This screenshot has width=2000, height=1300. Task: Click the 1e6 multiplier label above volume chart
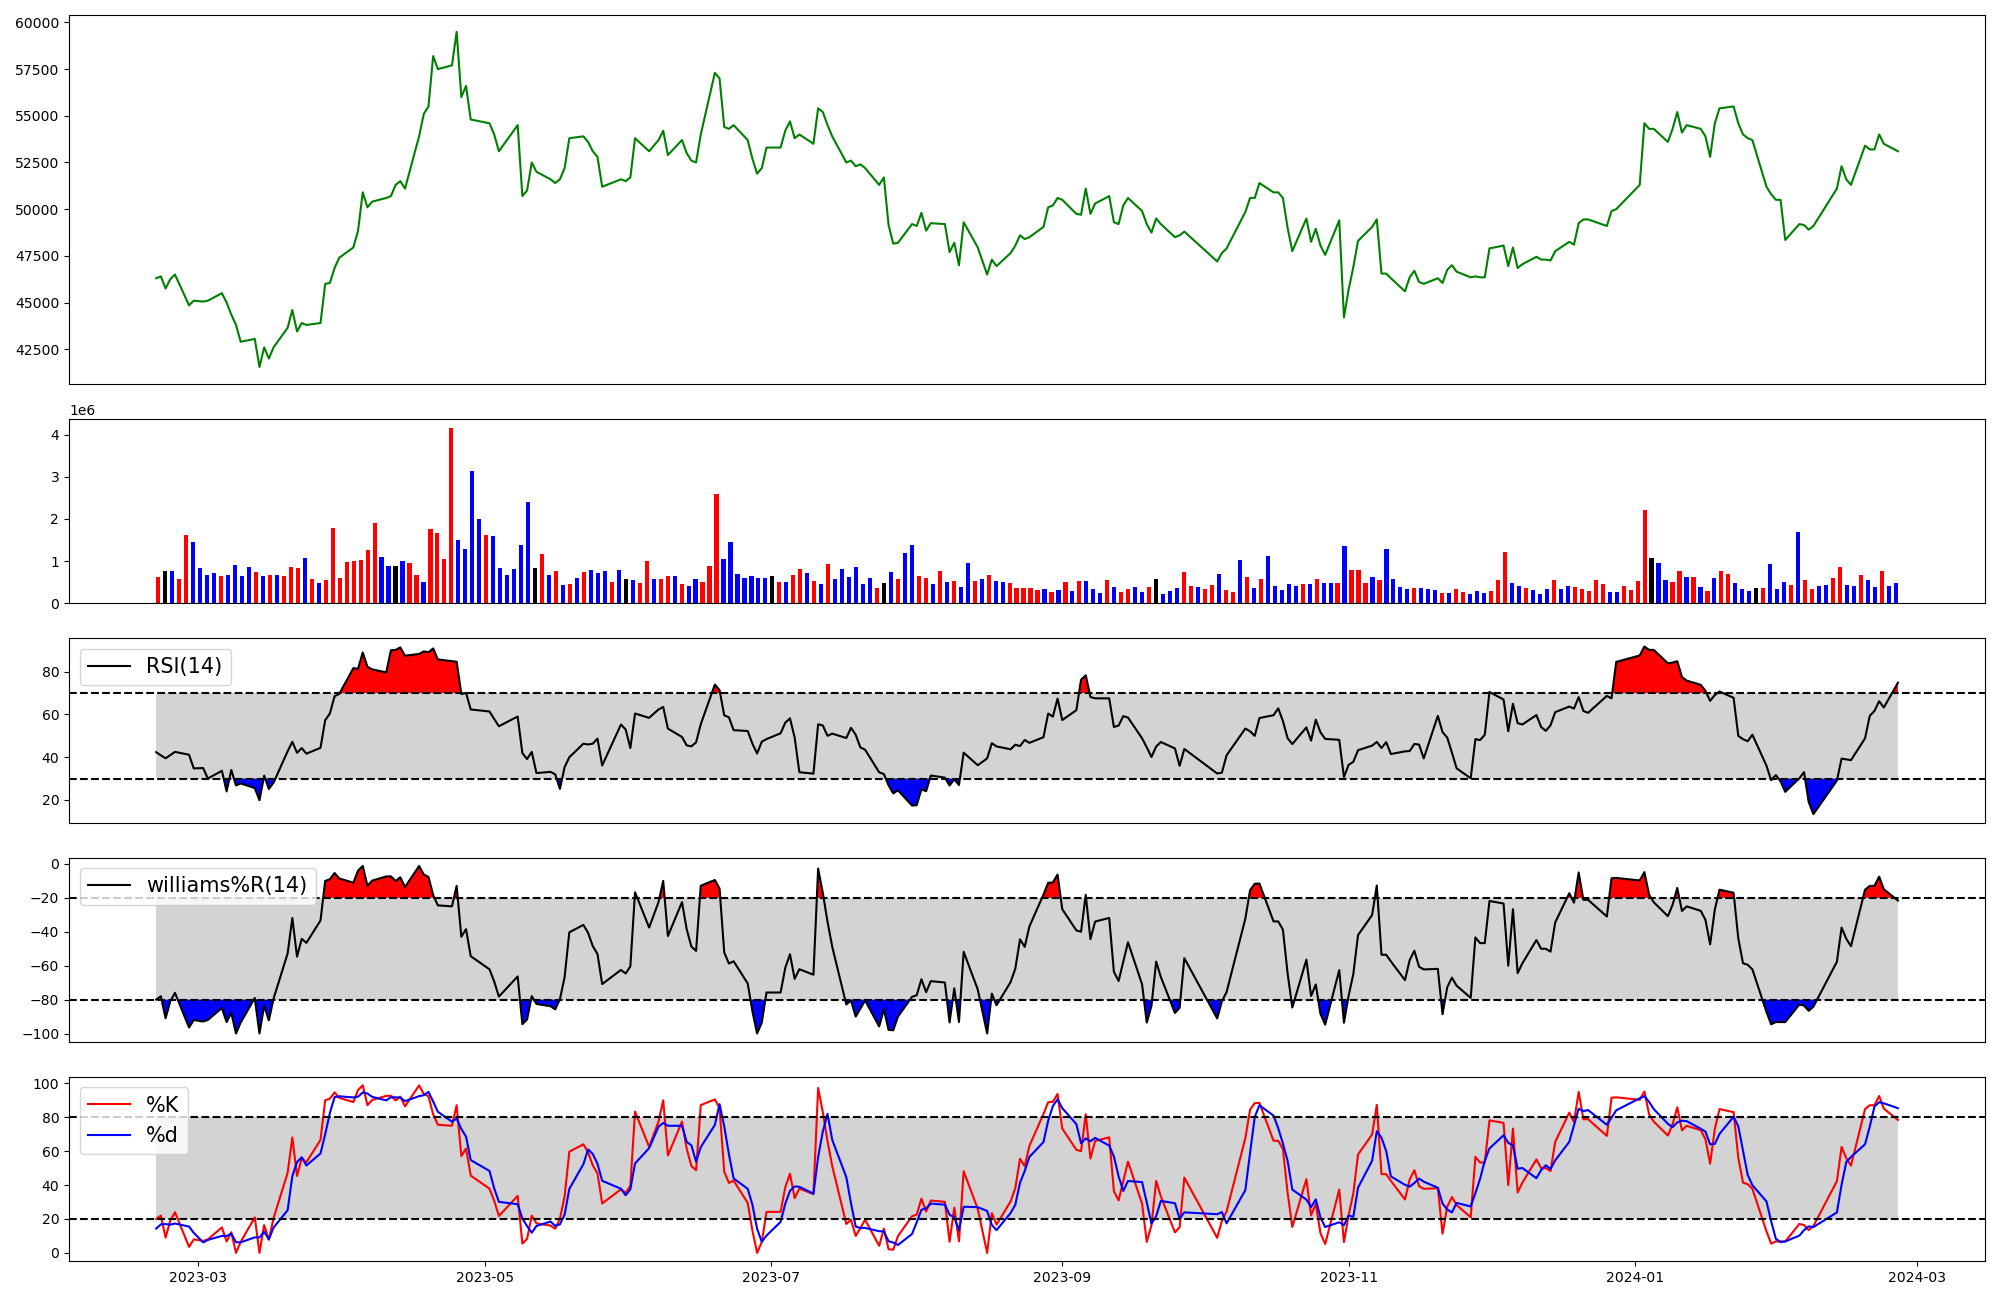(82, 411)
